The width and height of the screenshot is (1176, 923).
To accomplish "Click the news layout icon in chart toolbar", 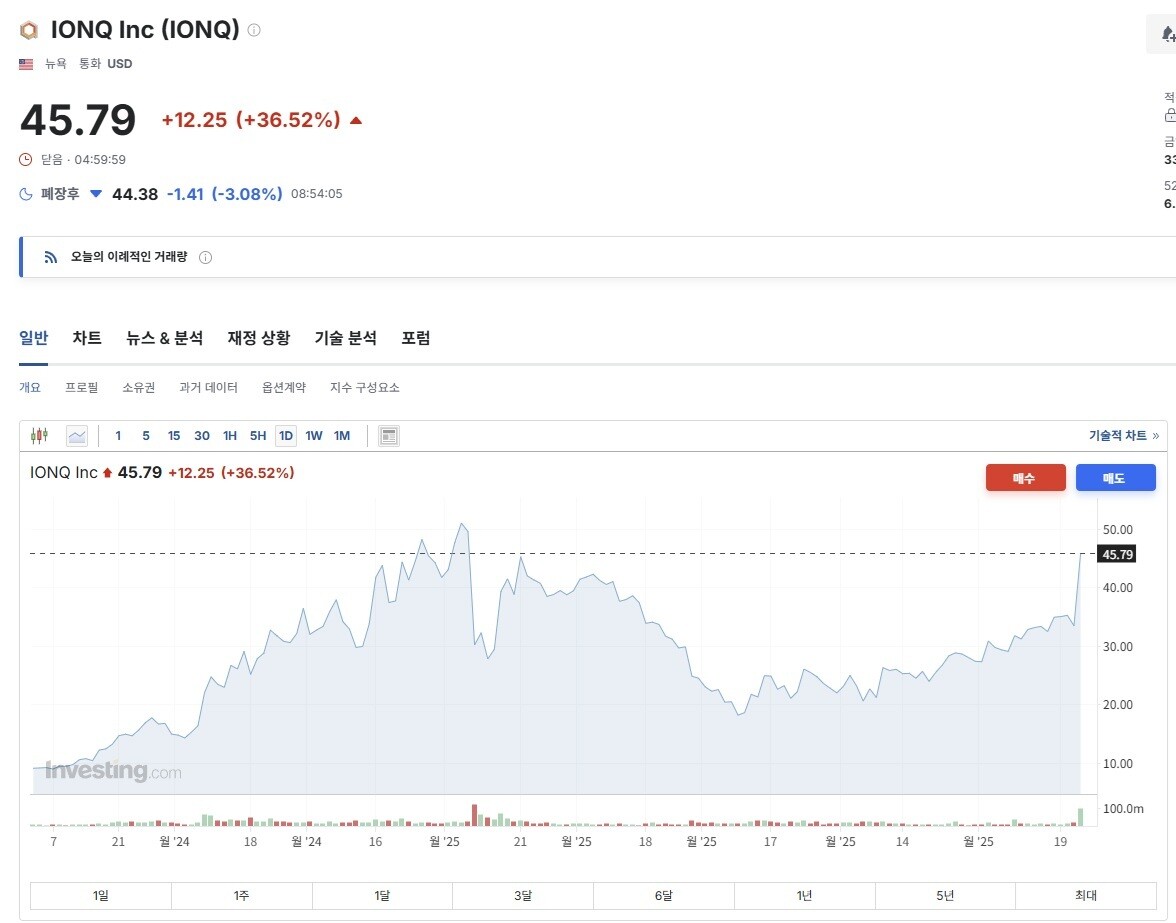I will tap(389, 436).
